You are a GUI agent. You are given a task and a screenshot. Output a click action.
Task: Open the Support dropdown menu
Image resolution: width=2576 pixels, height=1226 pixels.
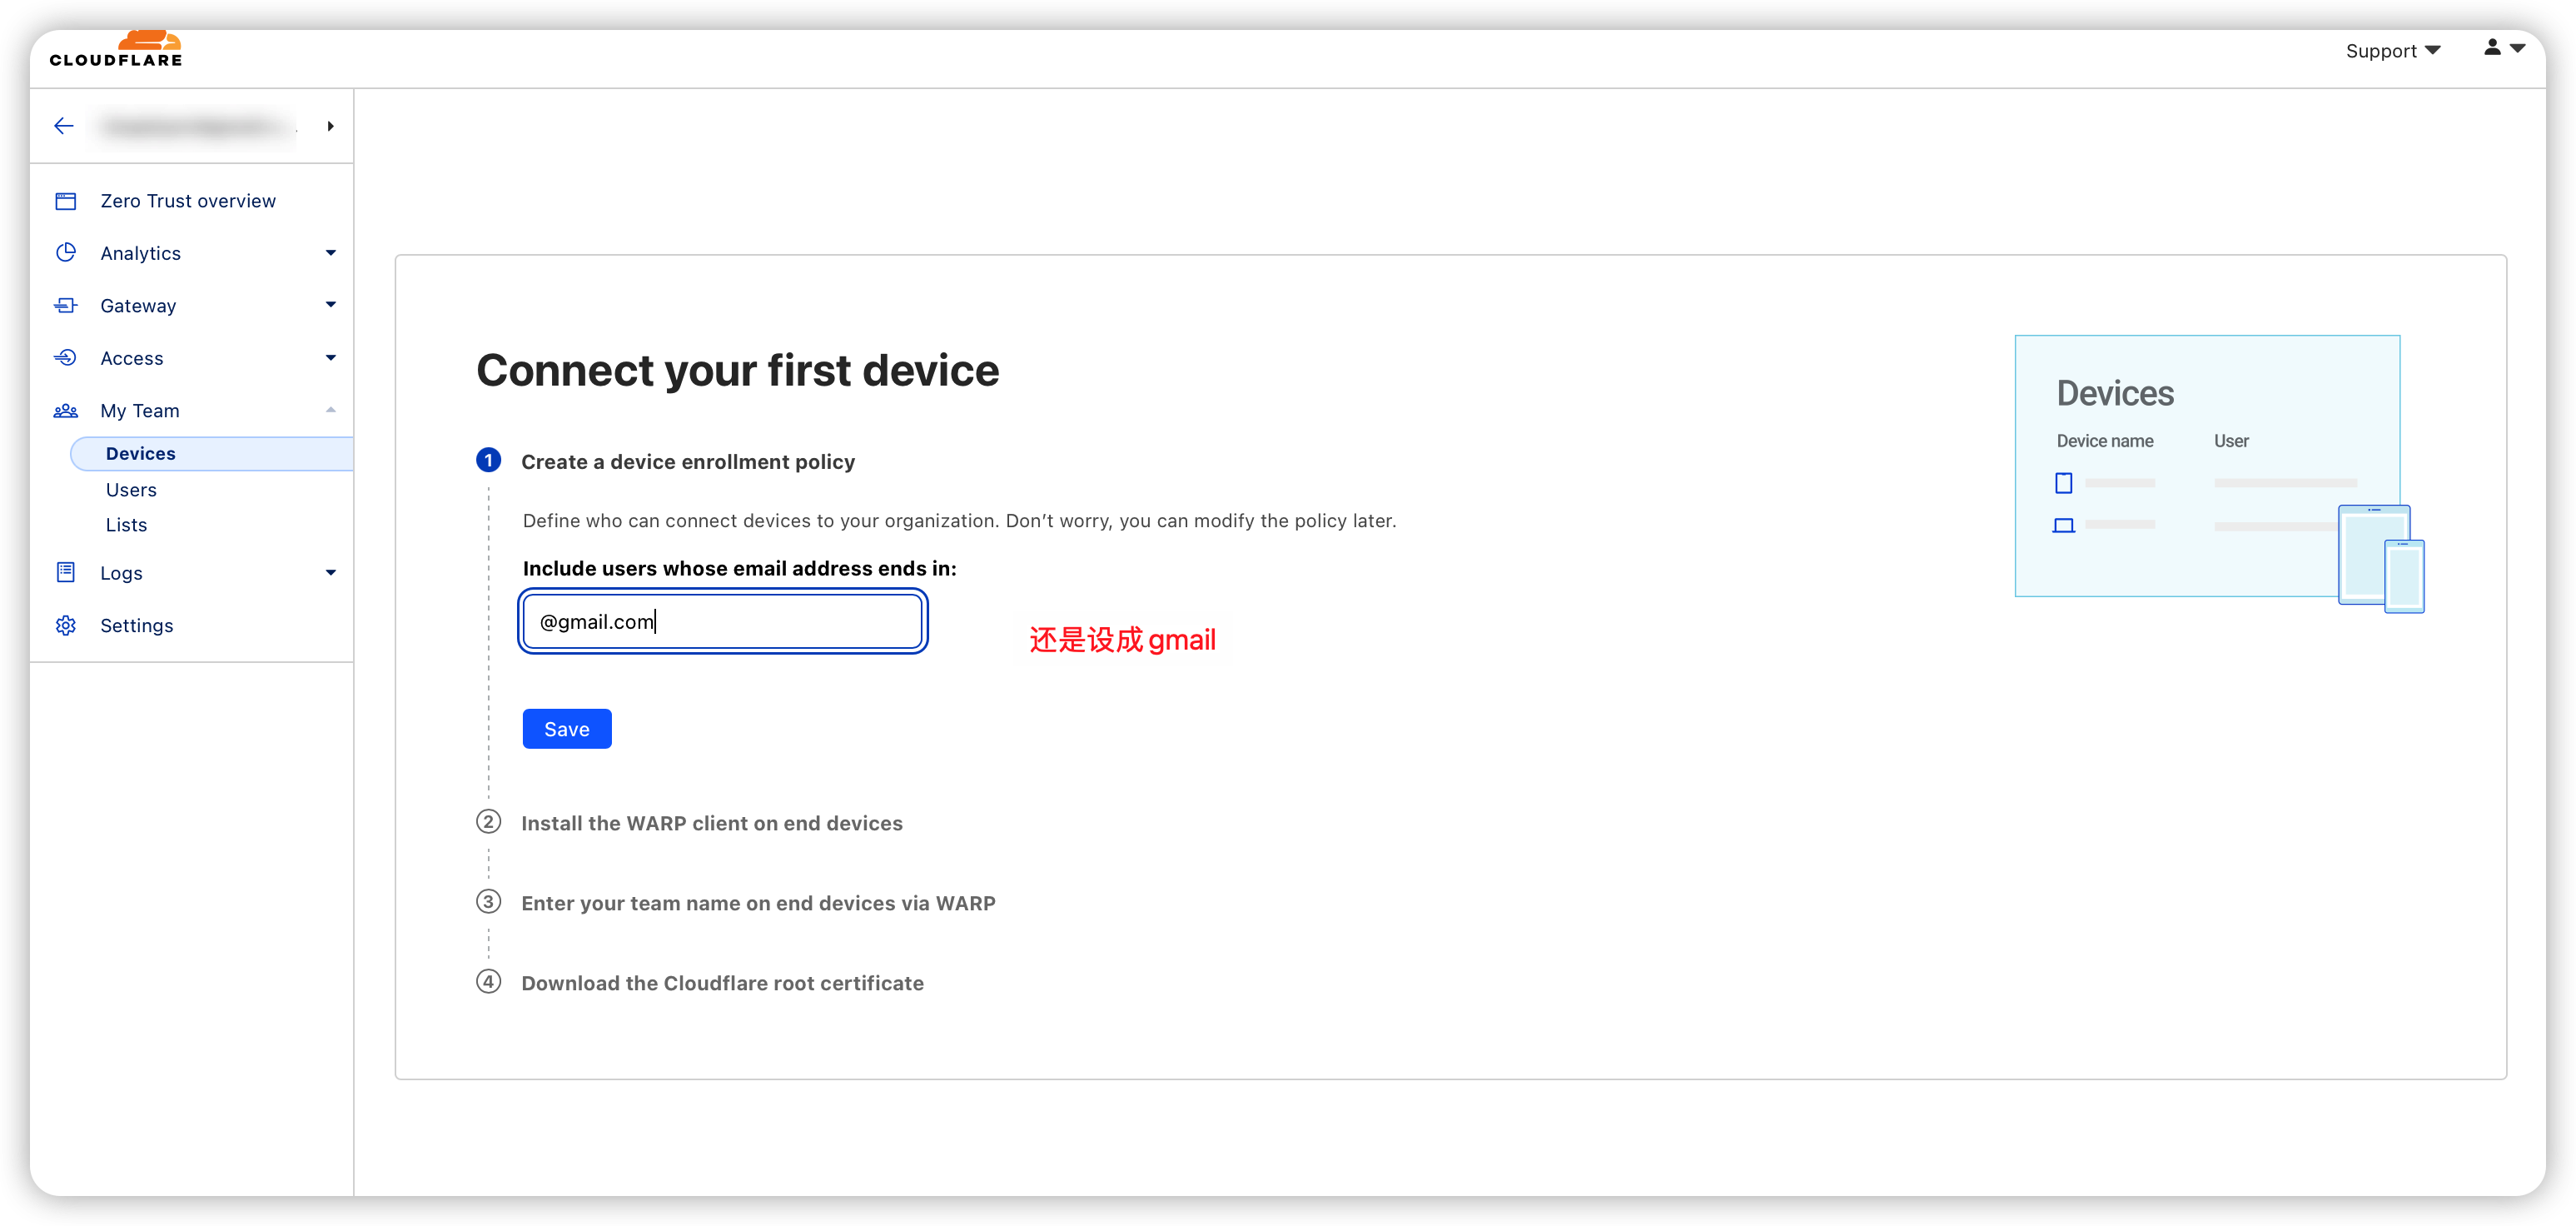coord(2392,51)
